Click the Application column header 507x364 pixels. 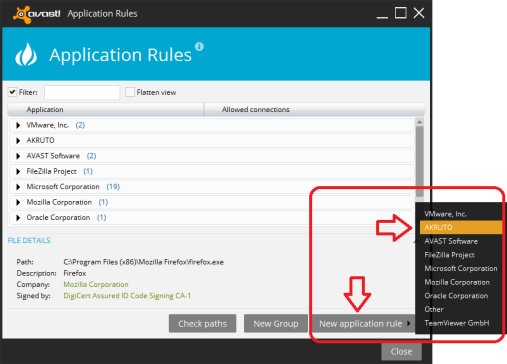tap(105, 109)
